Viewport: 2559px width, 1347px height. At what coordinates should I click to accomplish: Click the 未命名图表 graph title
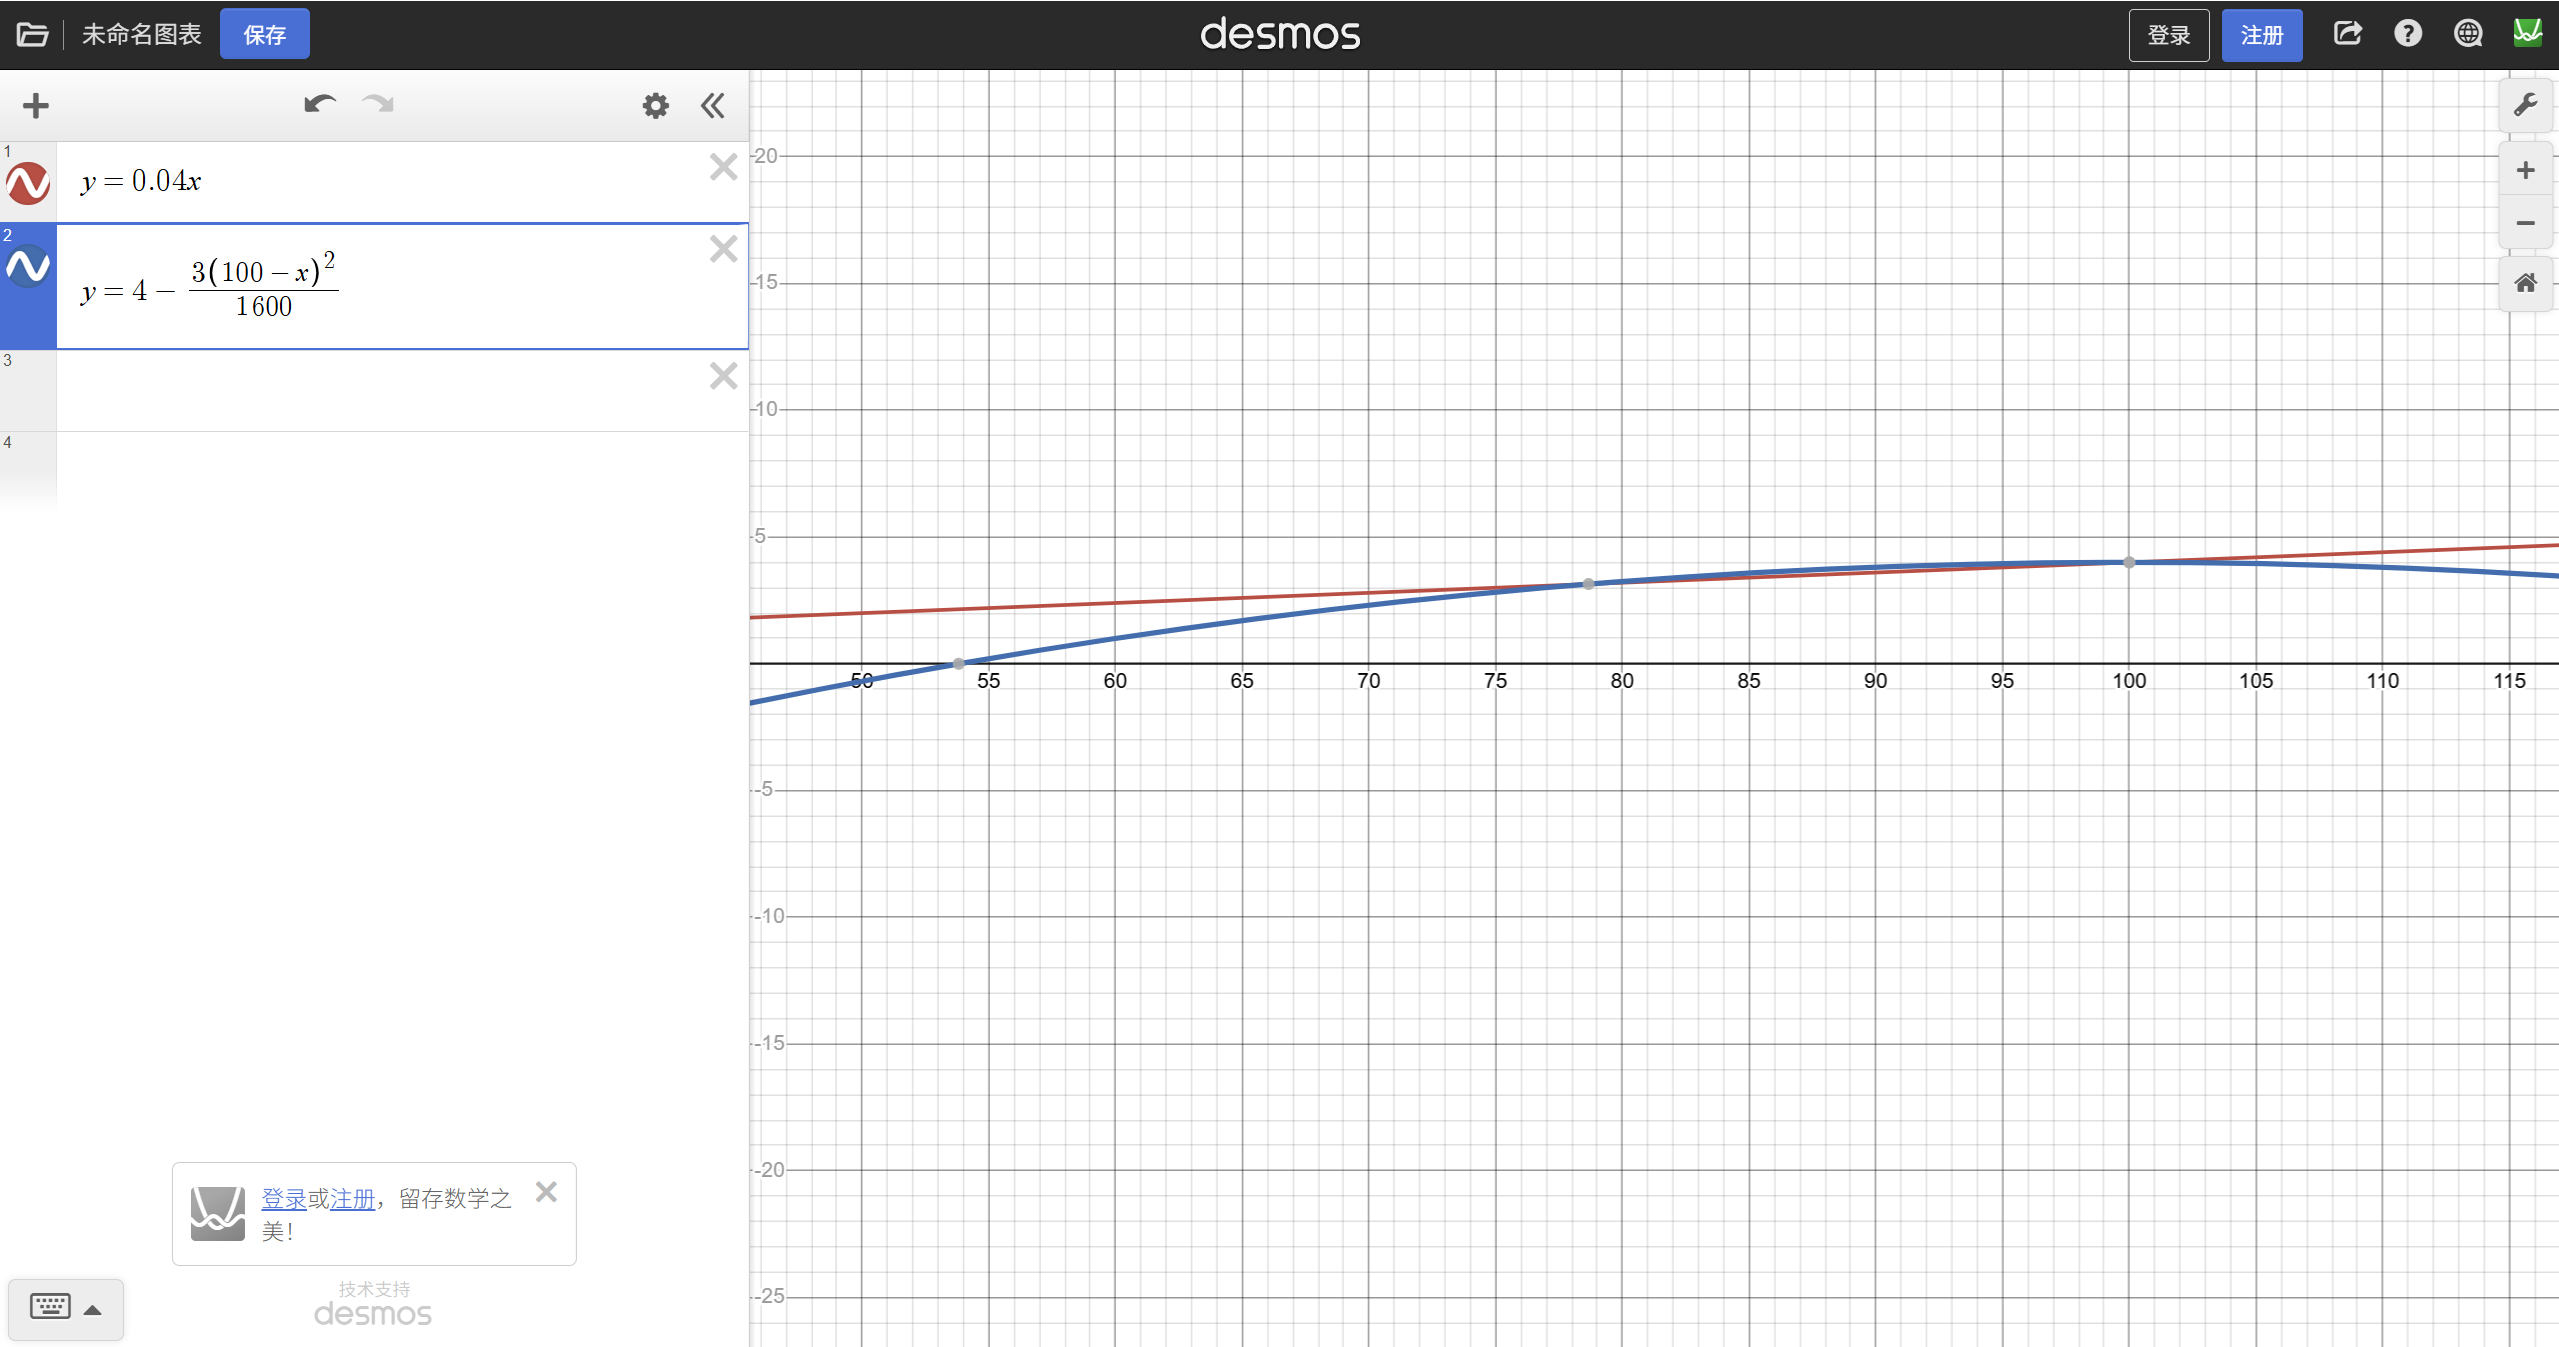pyautogui.click(x=142, y=35)
